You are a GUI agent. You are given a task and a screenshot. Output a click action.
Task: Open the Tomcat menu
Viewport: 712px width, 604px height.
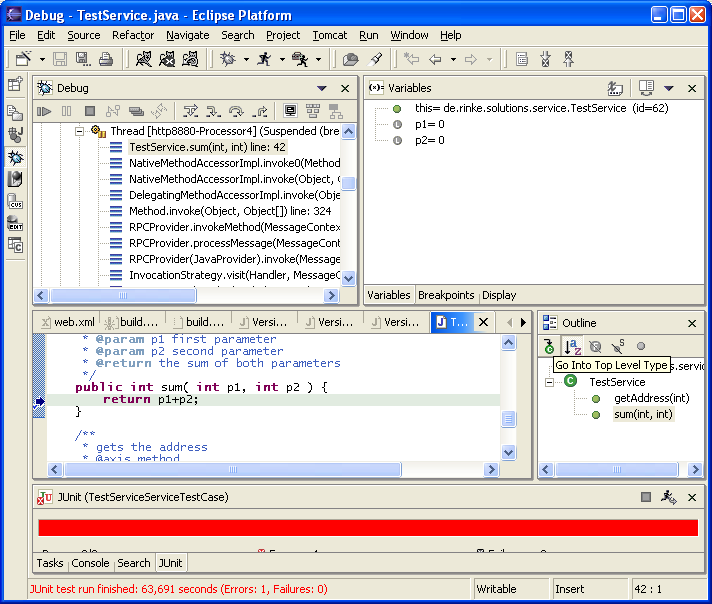click(x=329, y=35)
